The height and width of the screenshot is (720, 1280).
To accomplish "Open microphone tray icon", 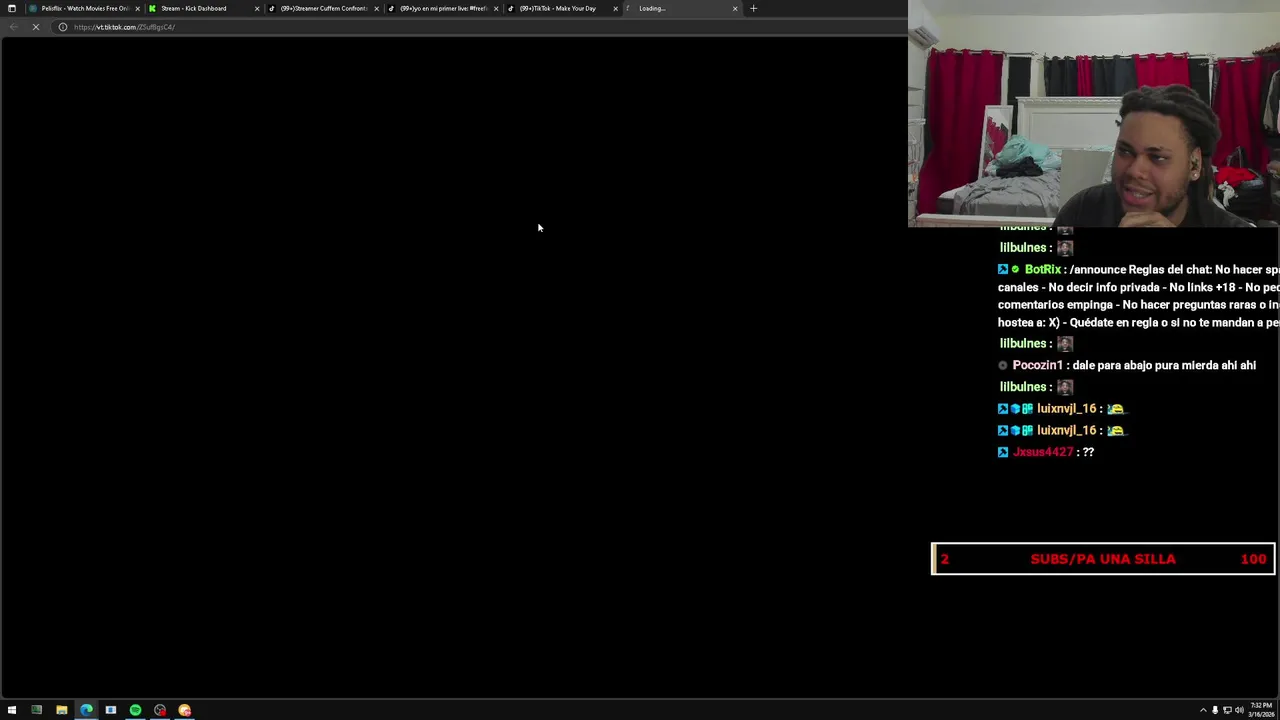I will tap(1215, 710).
